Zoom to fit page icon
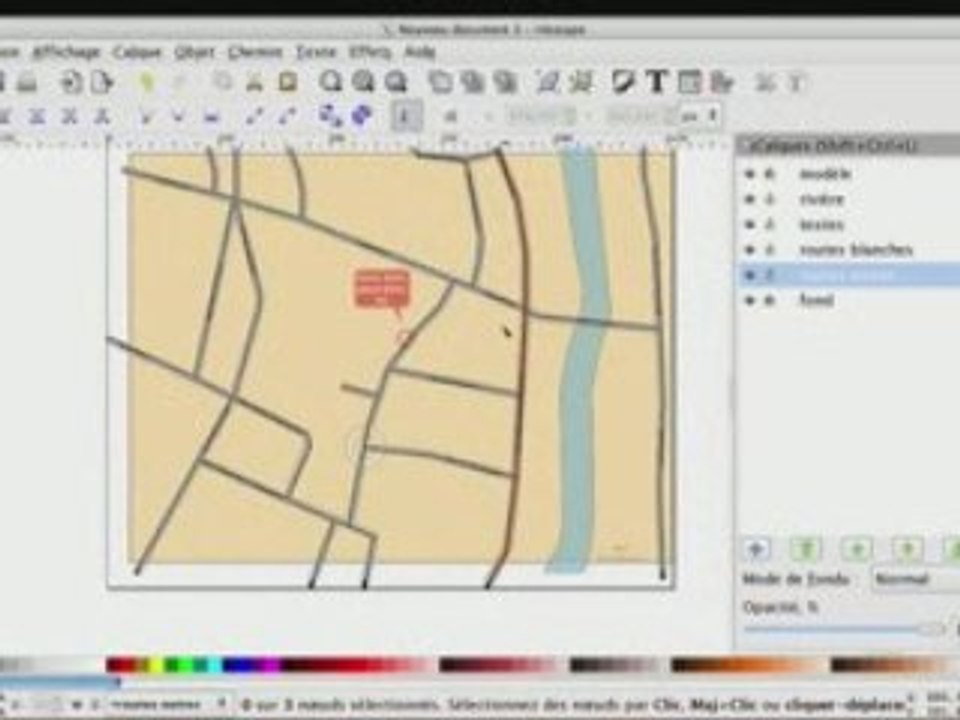This screenshot has width=960, height=720. click(396, 81)
